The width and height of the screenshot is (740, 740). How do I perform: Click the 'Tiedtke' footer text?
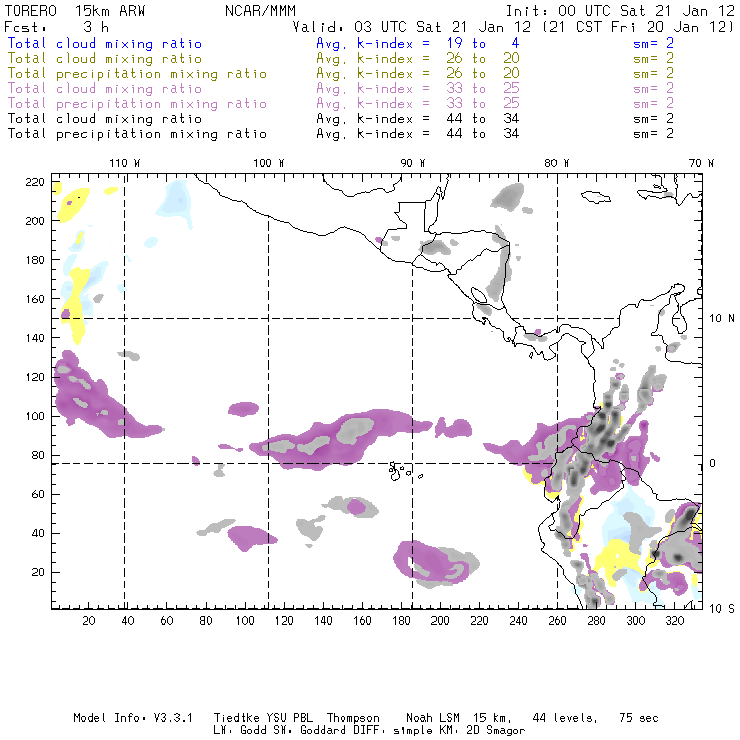(236, 718)
